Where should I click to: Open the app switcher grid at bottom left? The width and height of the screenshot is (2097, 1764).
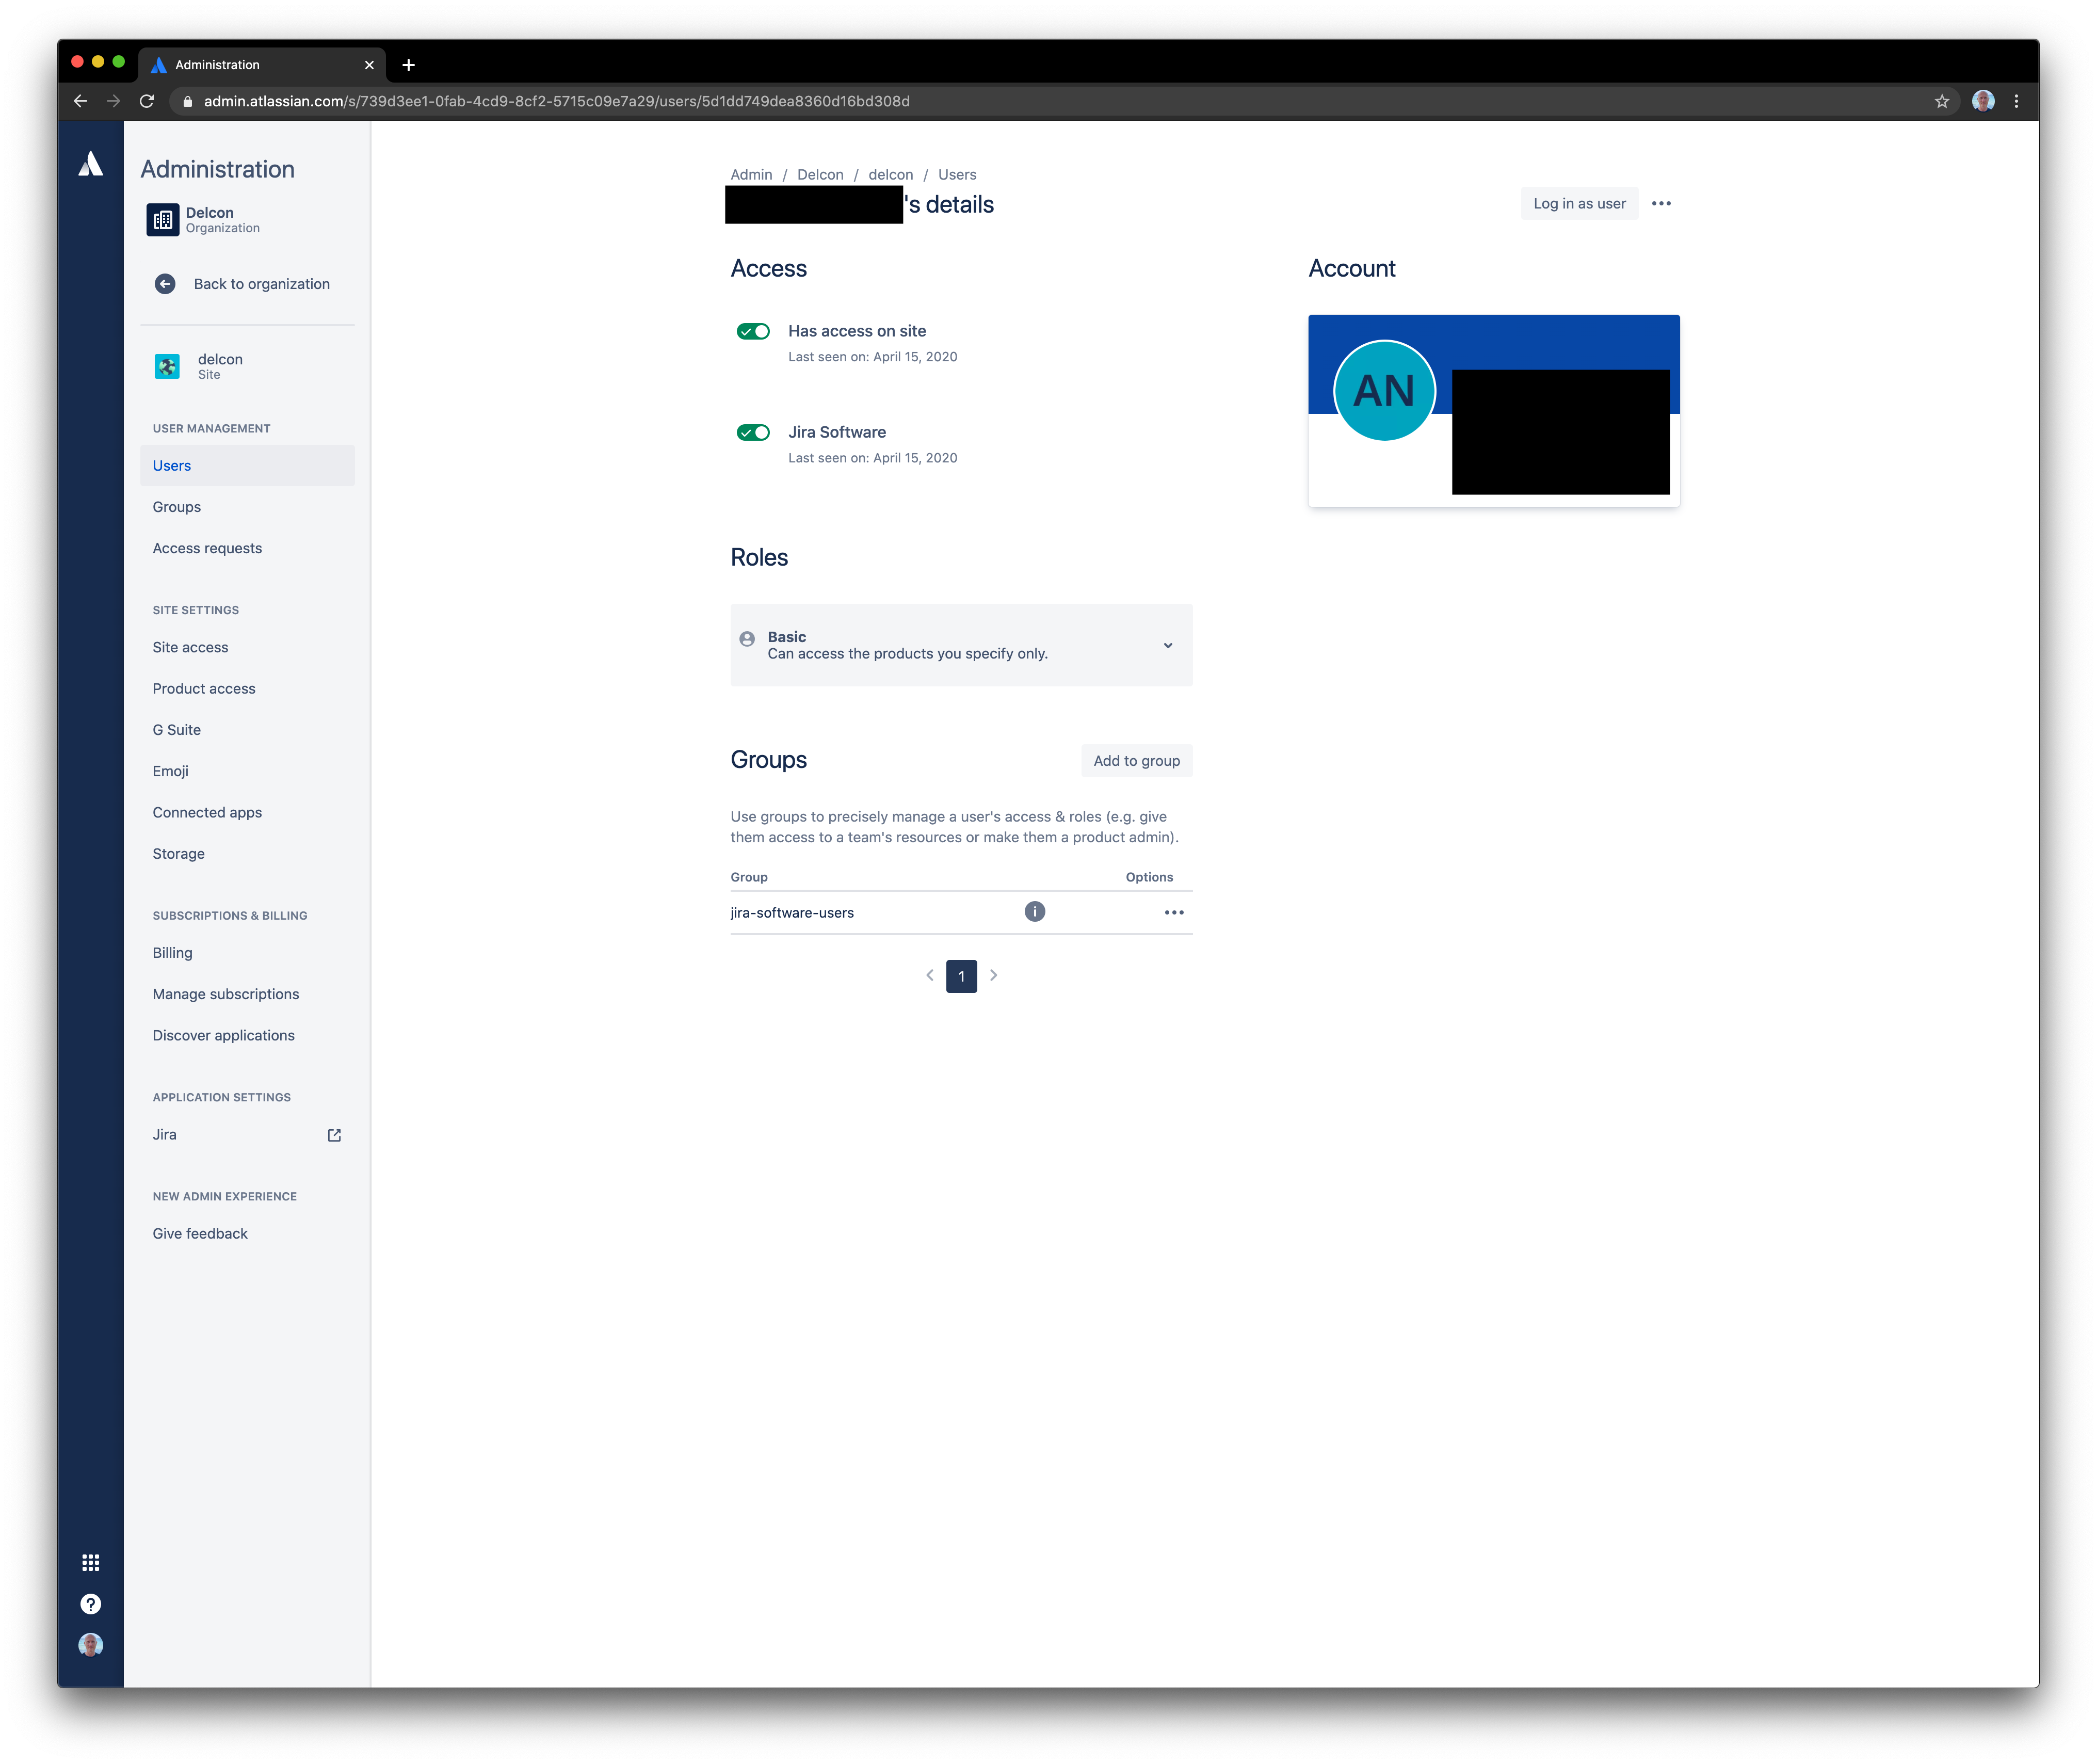[91, 1561]
